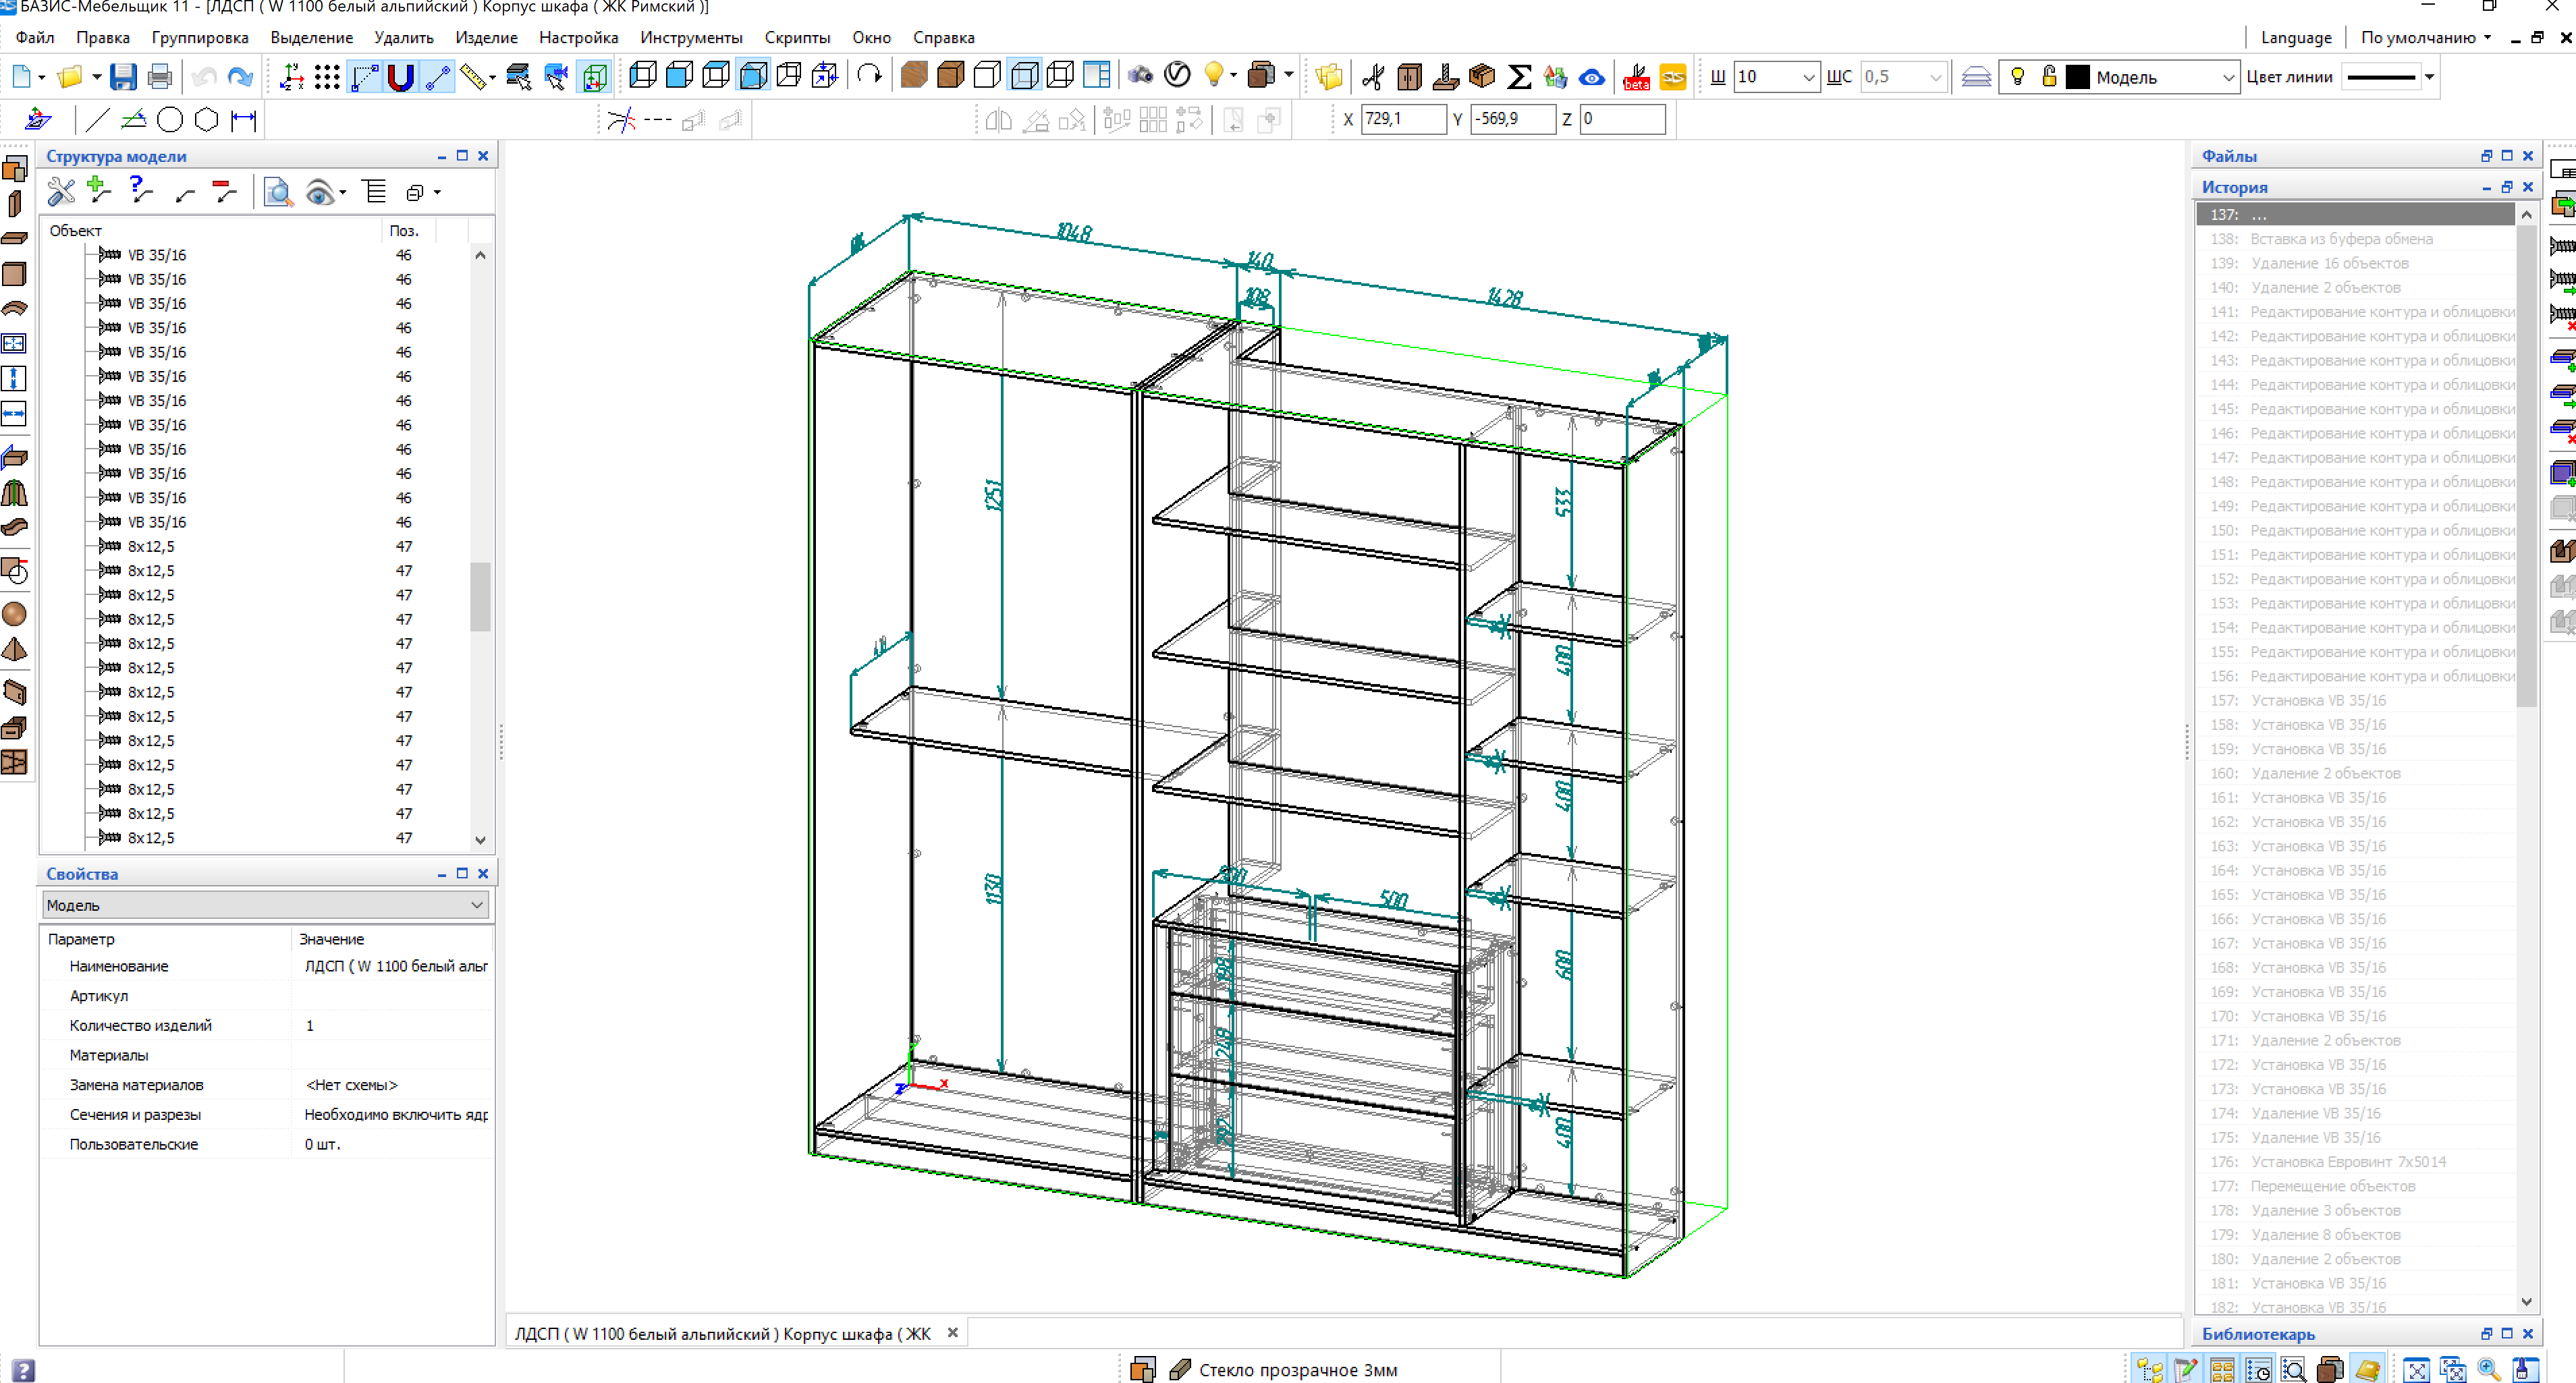Click the ruler measuring tool
The width and height of the screenshot is (2576, 1383).
point(473,77)
